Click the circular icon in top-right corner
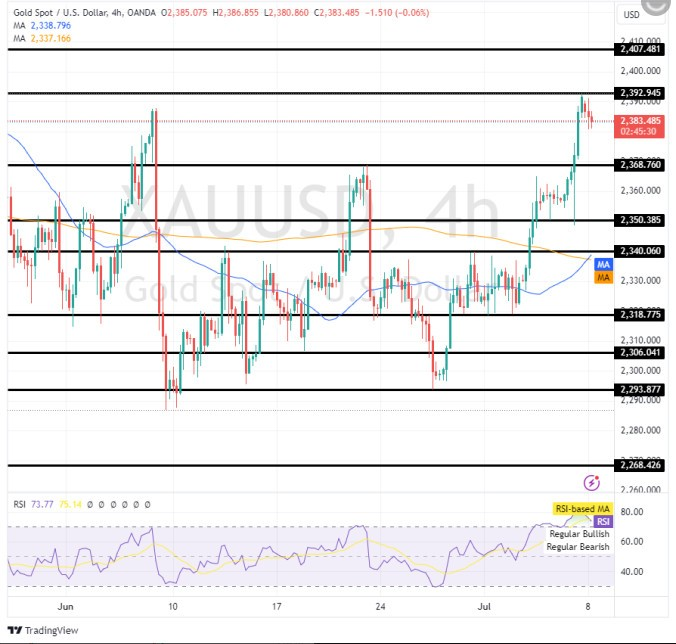Screen dimensions: 676x644 point(654,7)
